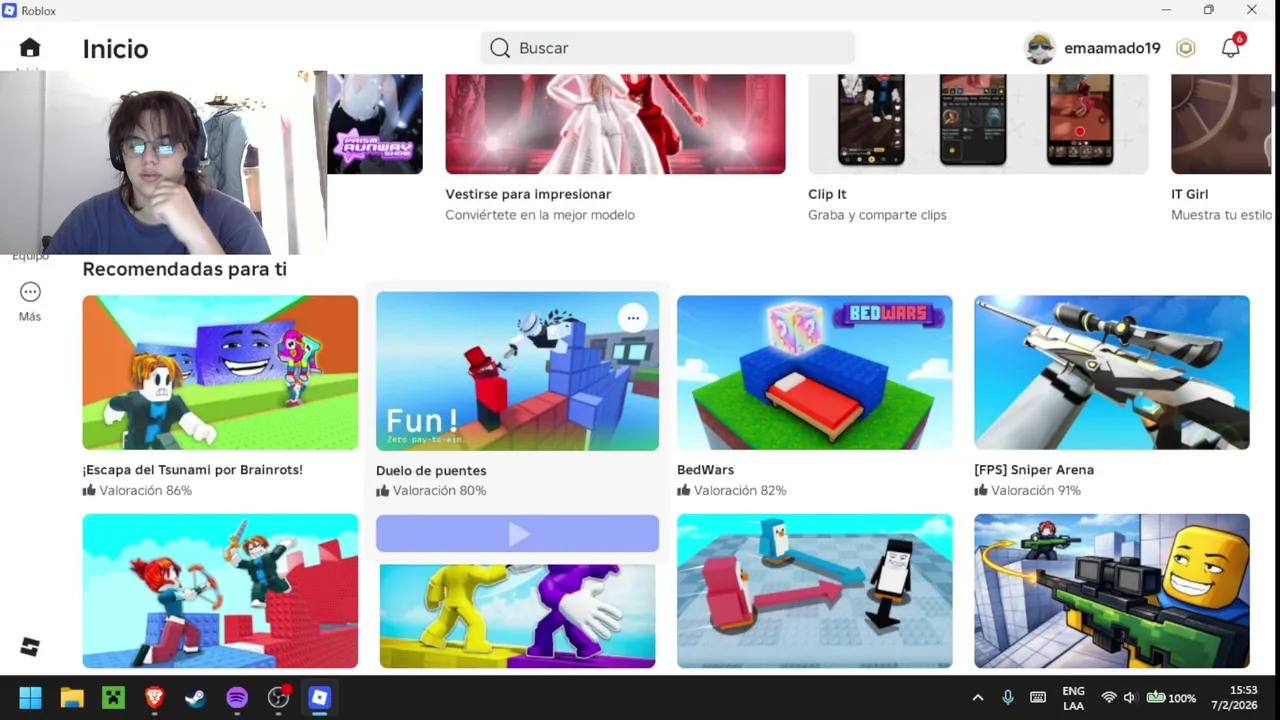Open the FPS Sniper Arena thumbnail
1280x720 pixels.
tap(1112, 372)
